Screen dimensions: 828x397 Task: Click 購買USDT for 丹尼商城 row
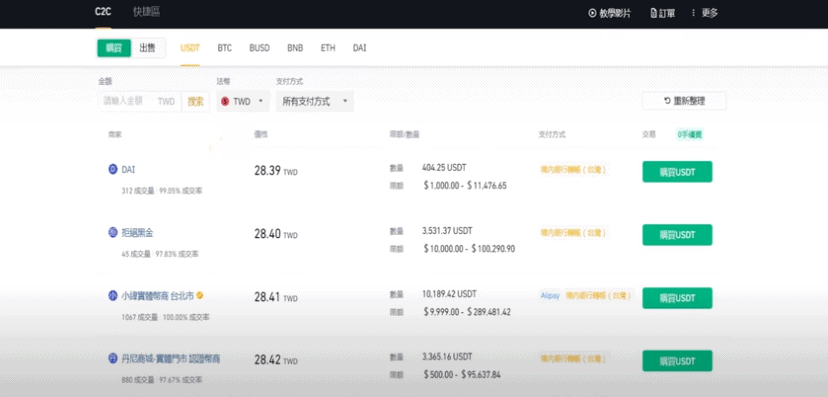point(677,361)
